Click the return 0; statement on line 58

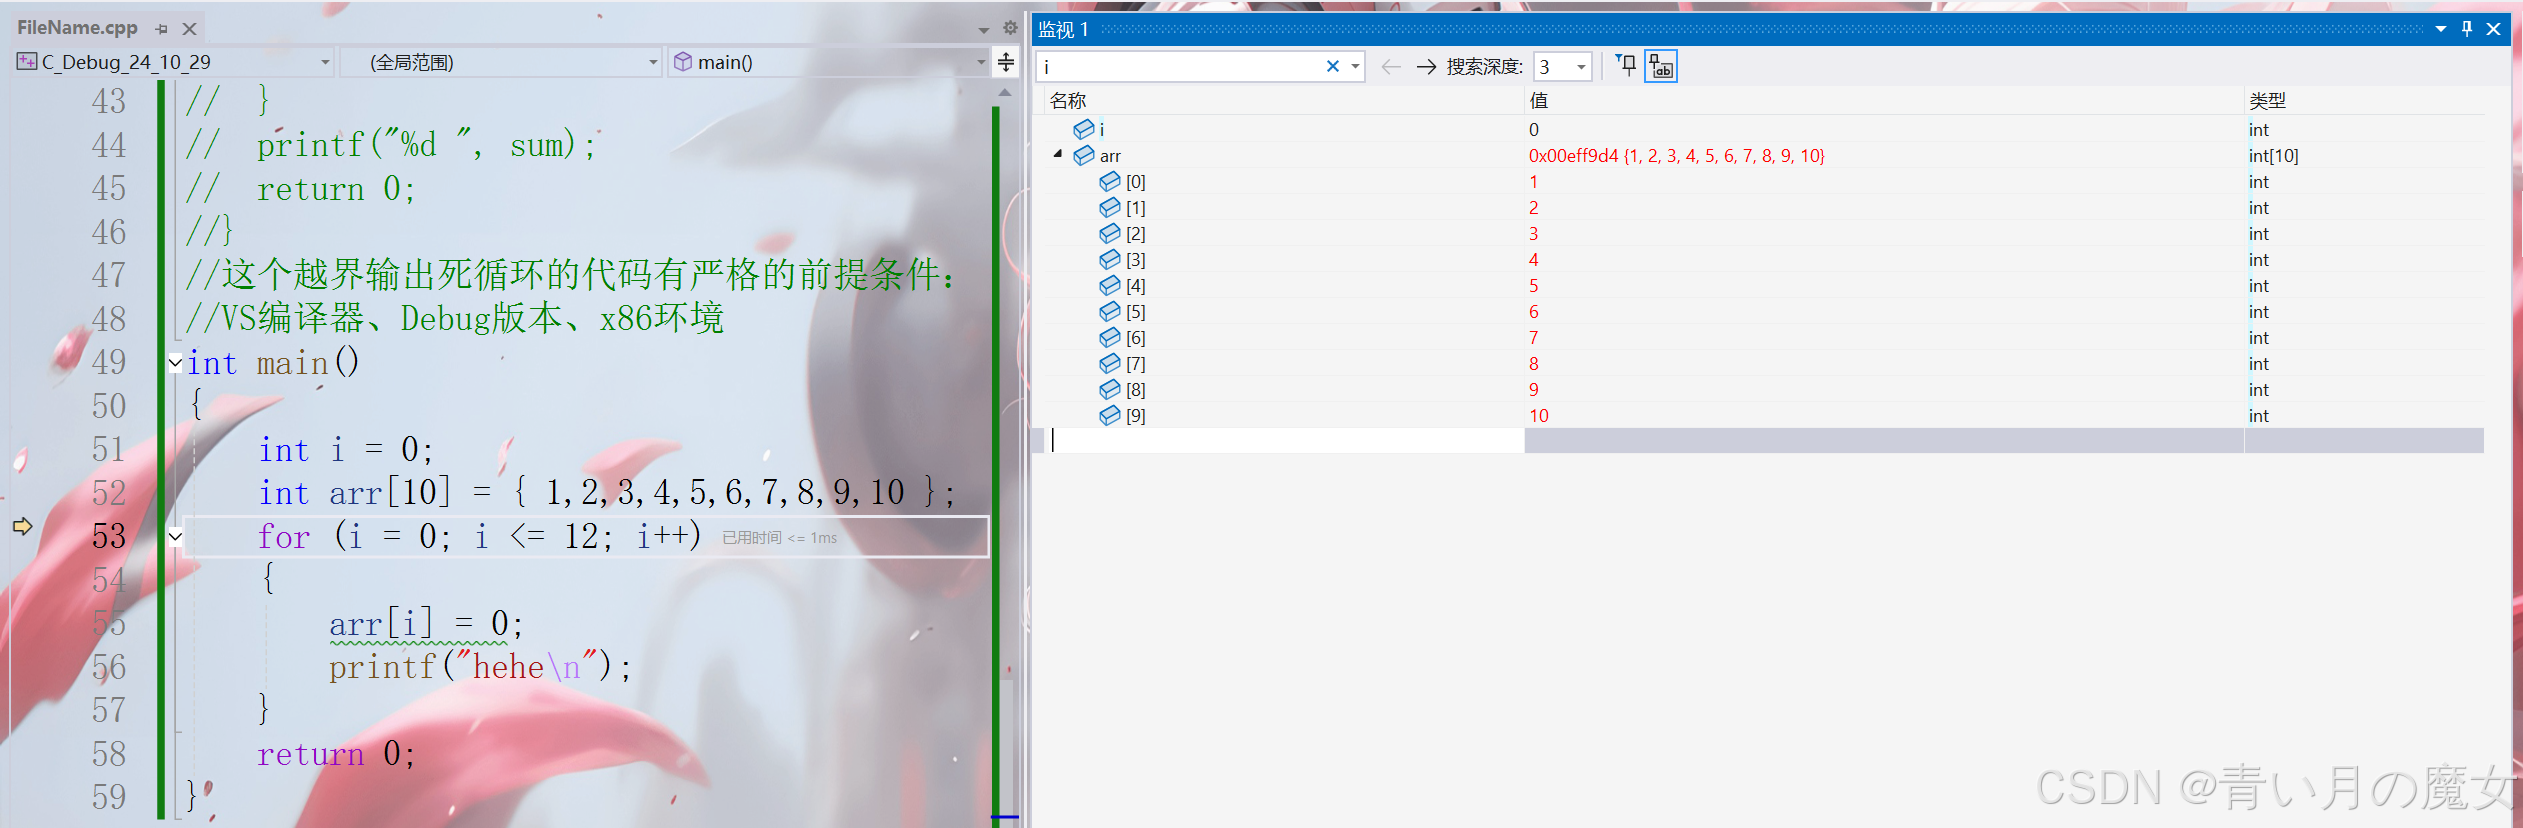coord(335,754)
